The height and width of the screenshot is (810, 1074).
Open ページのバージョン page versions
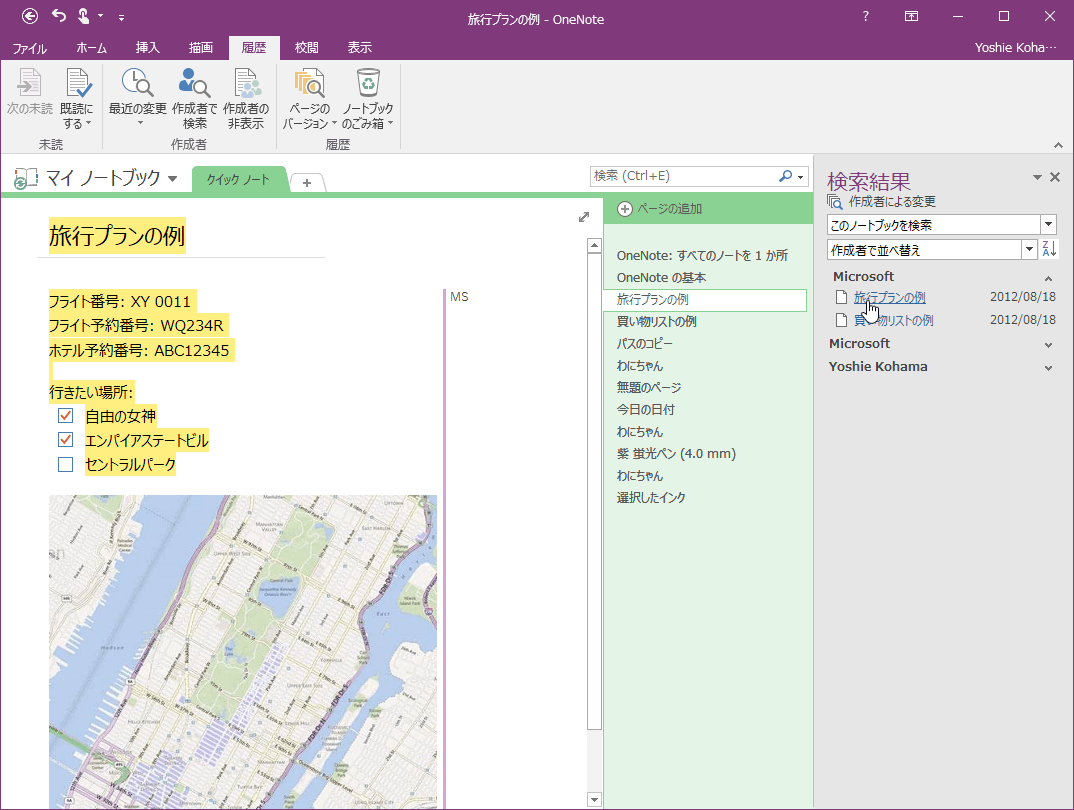(x=310, y=99)
